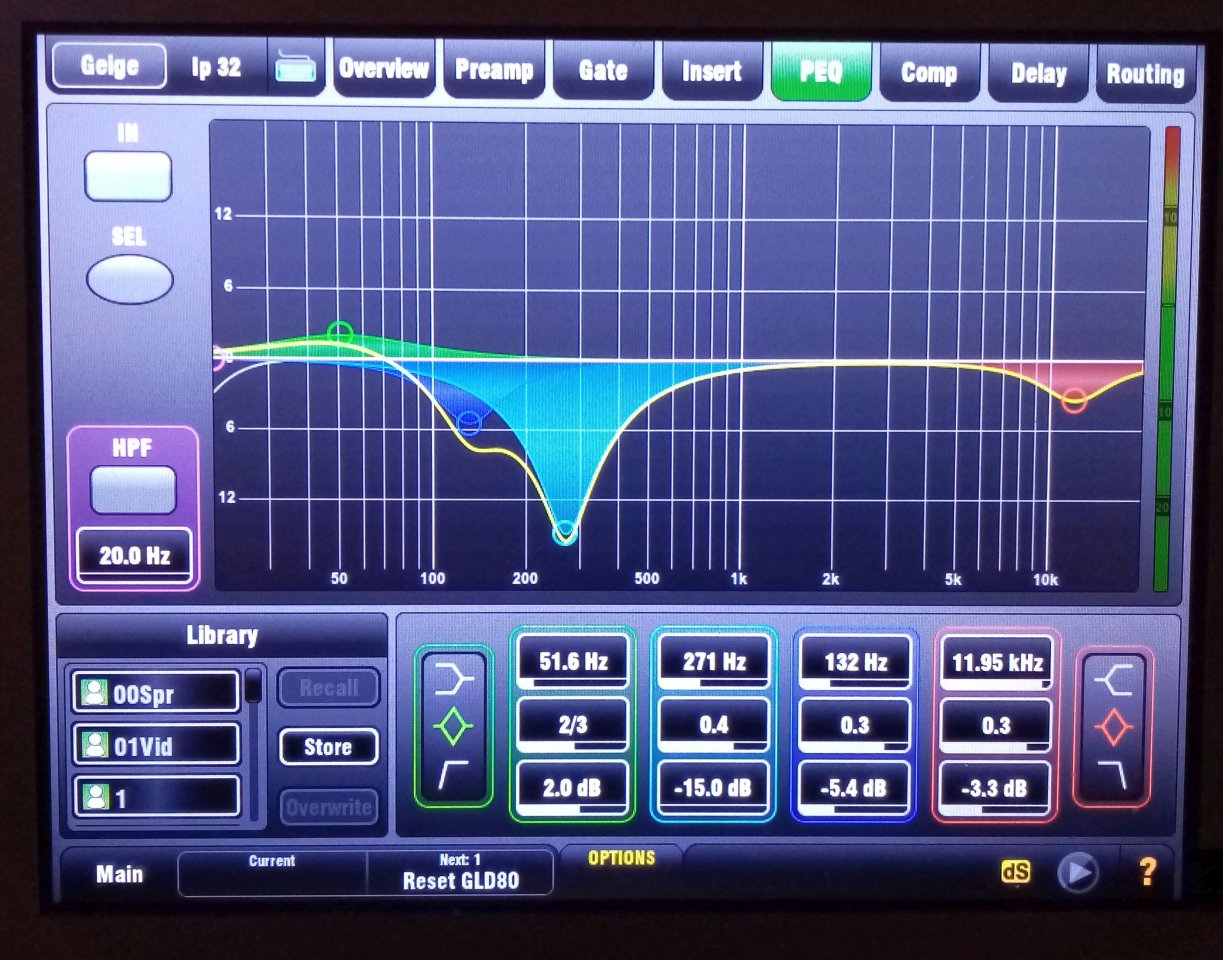Screen dimensions: 1223x960
Task: Select the 2.0 dB gain field
Action: coord(573,788)
